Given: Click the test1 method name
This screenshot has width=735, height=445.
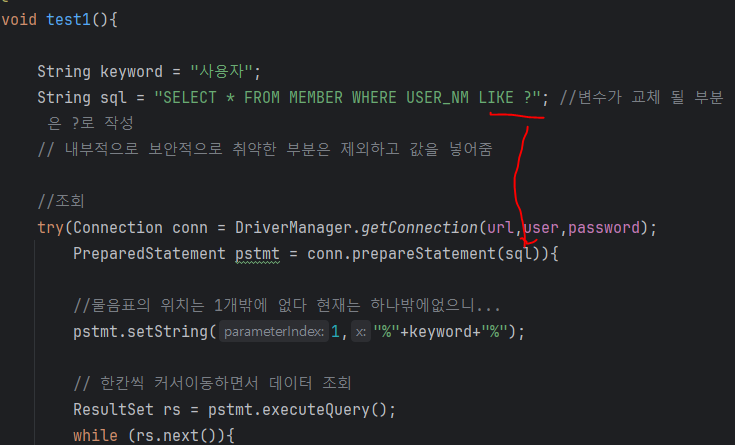Looking at the screenshot, I should (68, 20).
